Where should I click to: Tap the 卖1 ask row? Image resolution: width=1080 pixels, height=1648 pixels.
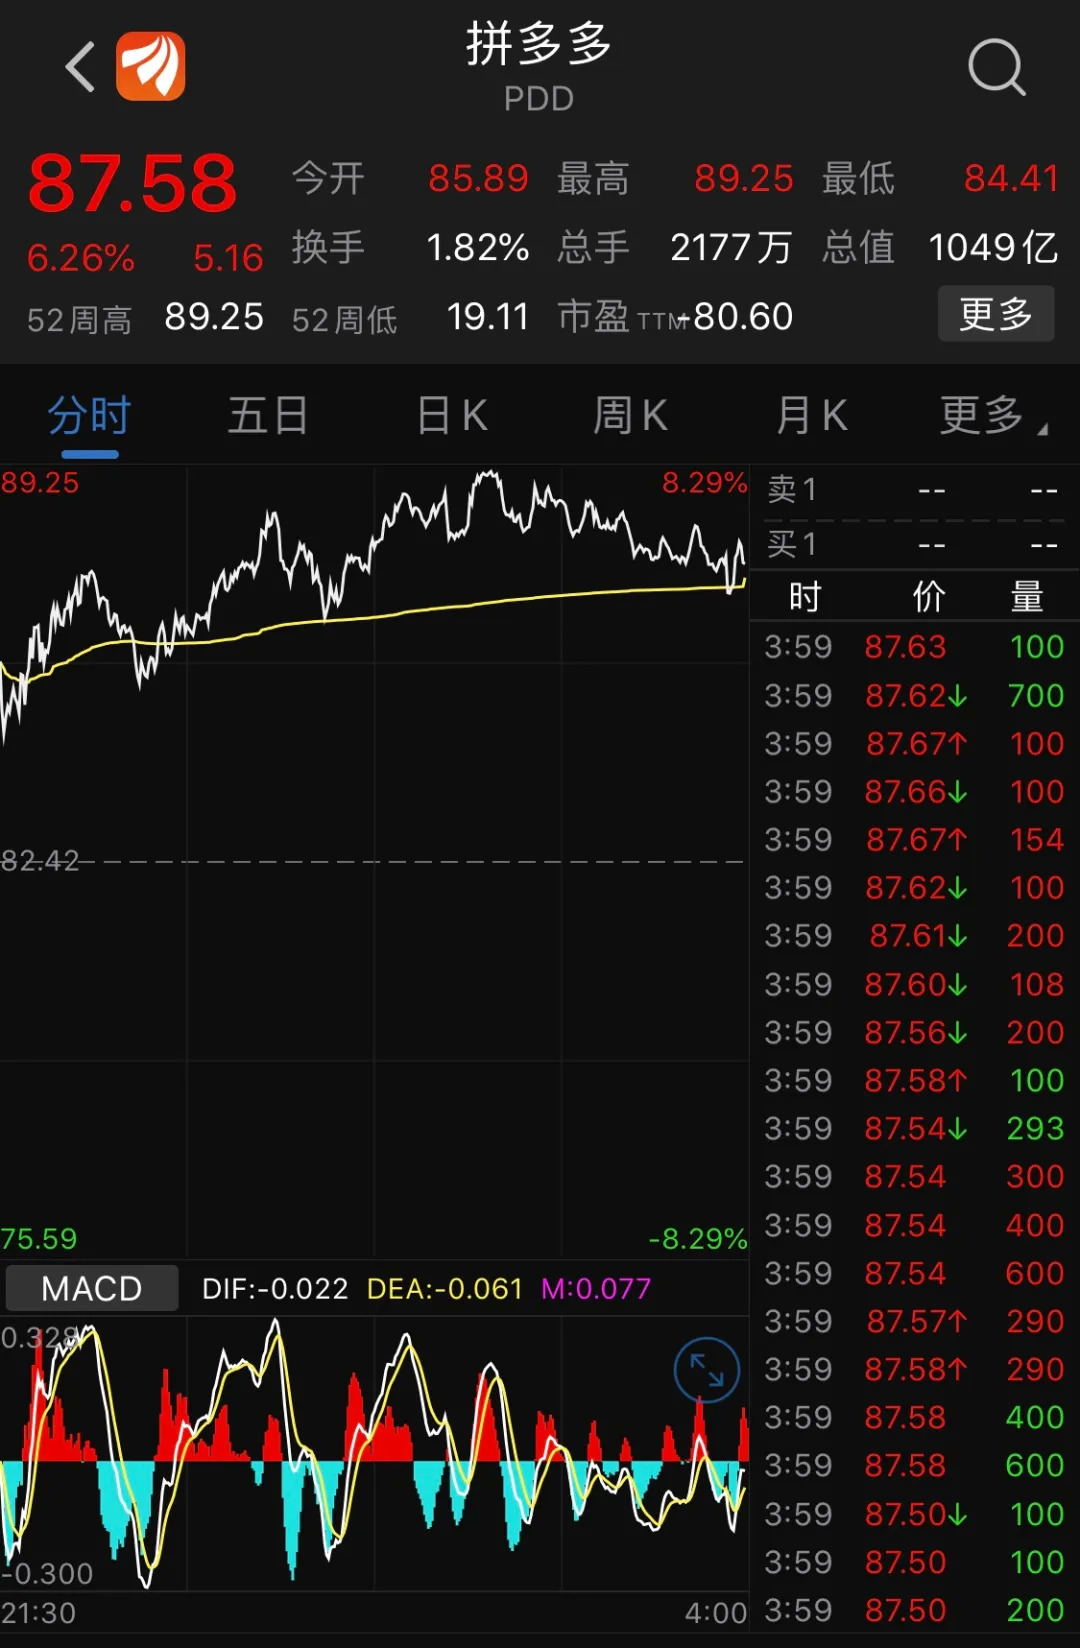(x=913, y=490)
